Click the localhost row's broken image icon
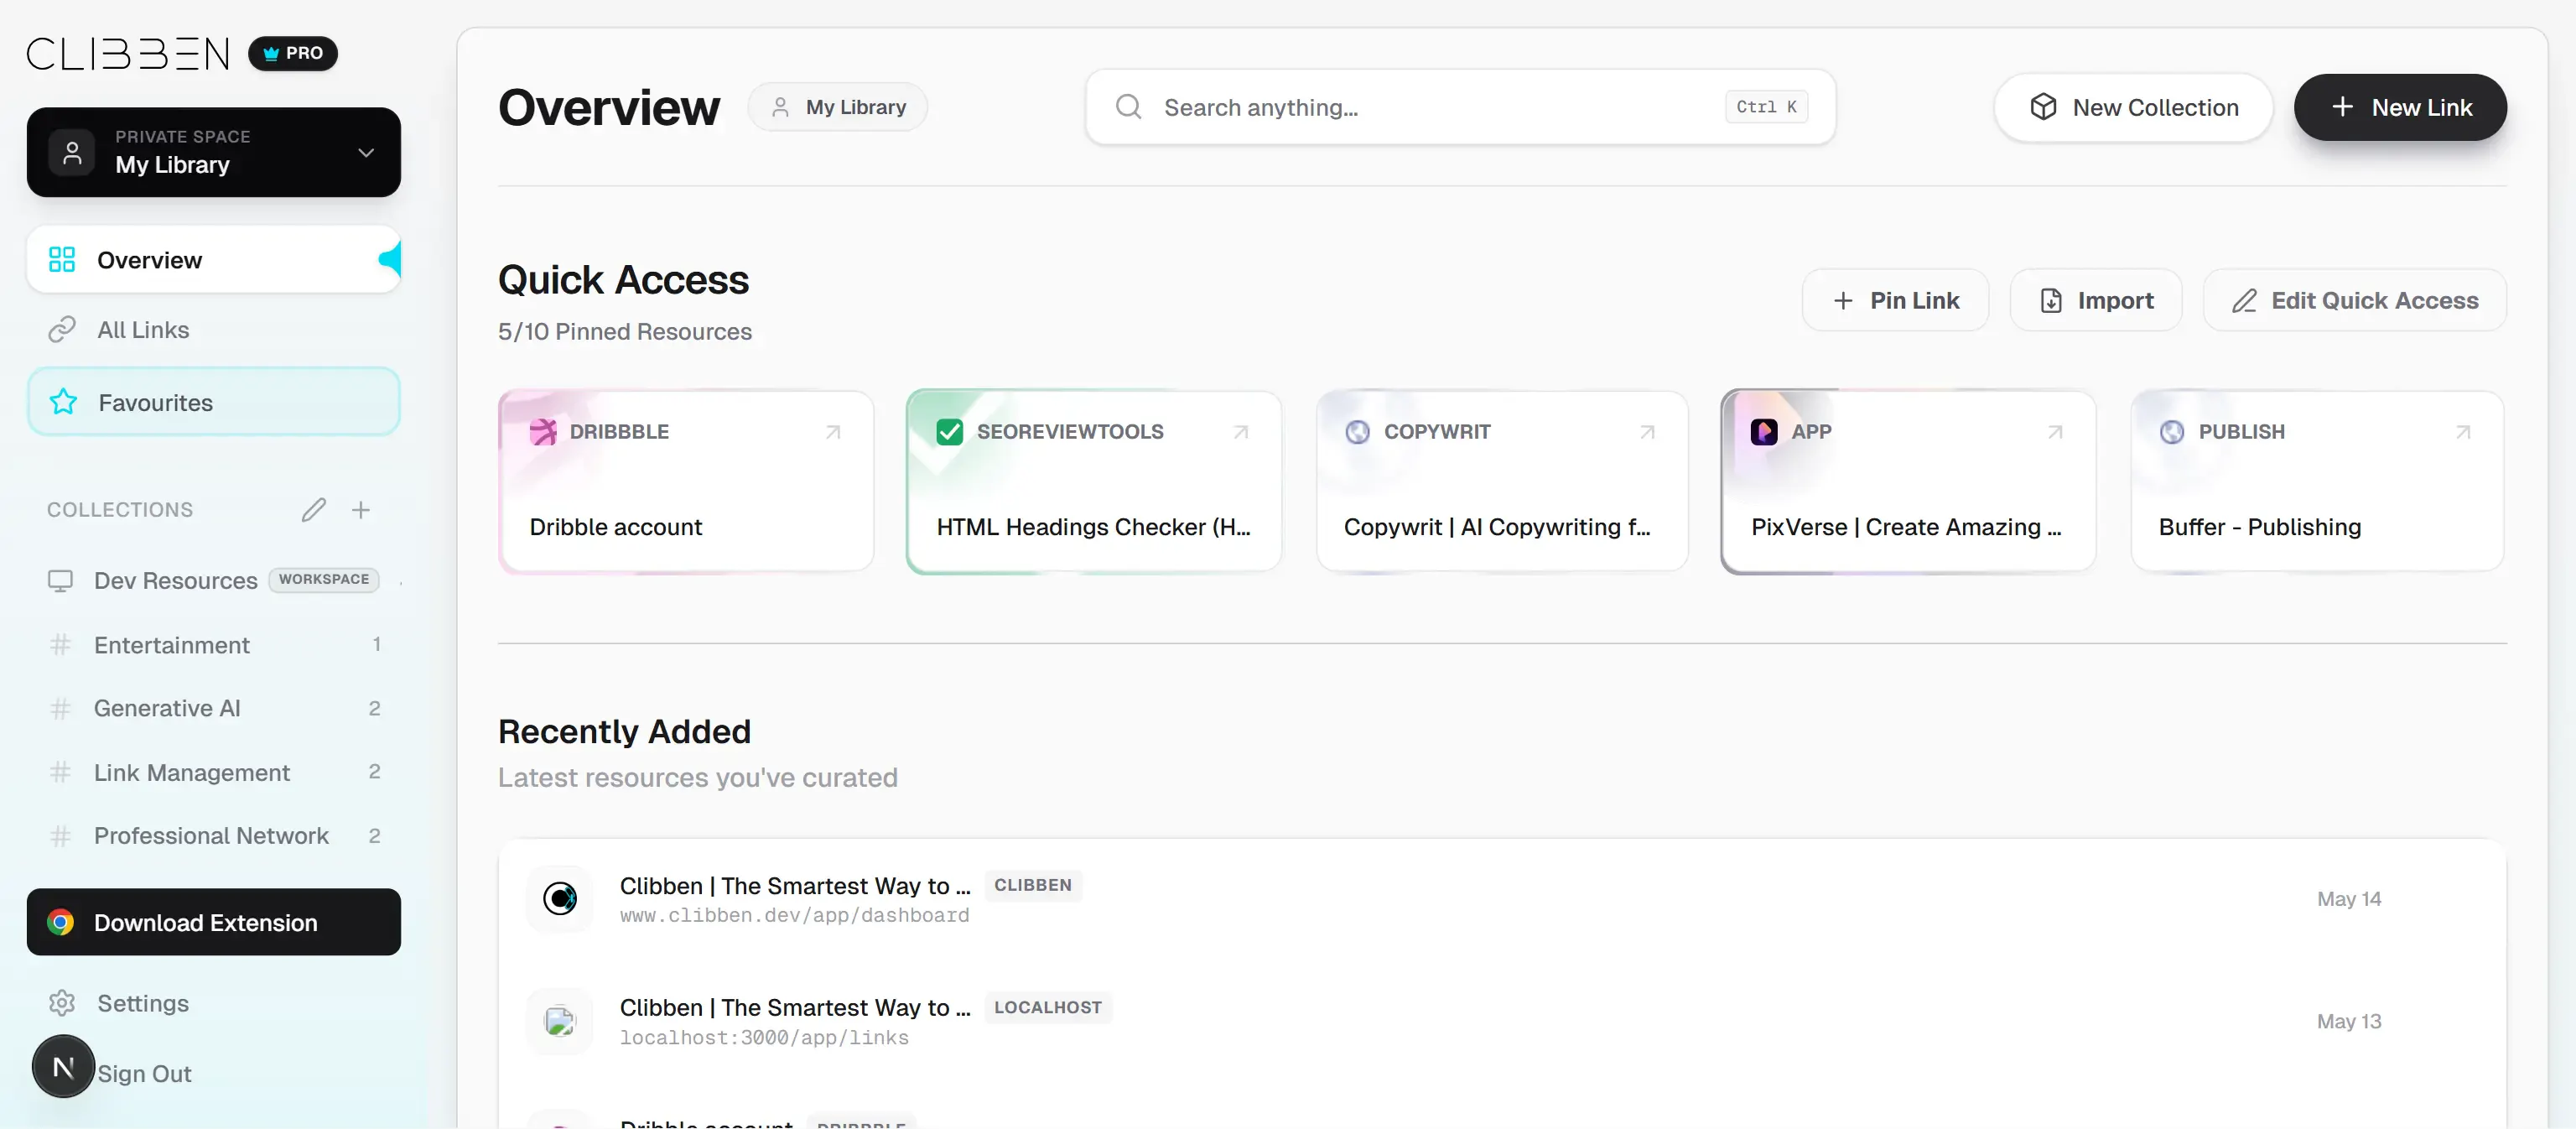This screenshot has width=2576, height=1129. pos(560,1021)
